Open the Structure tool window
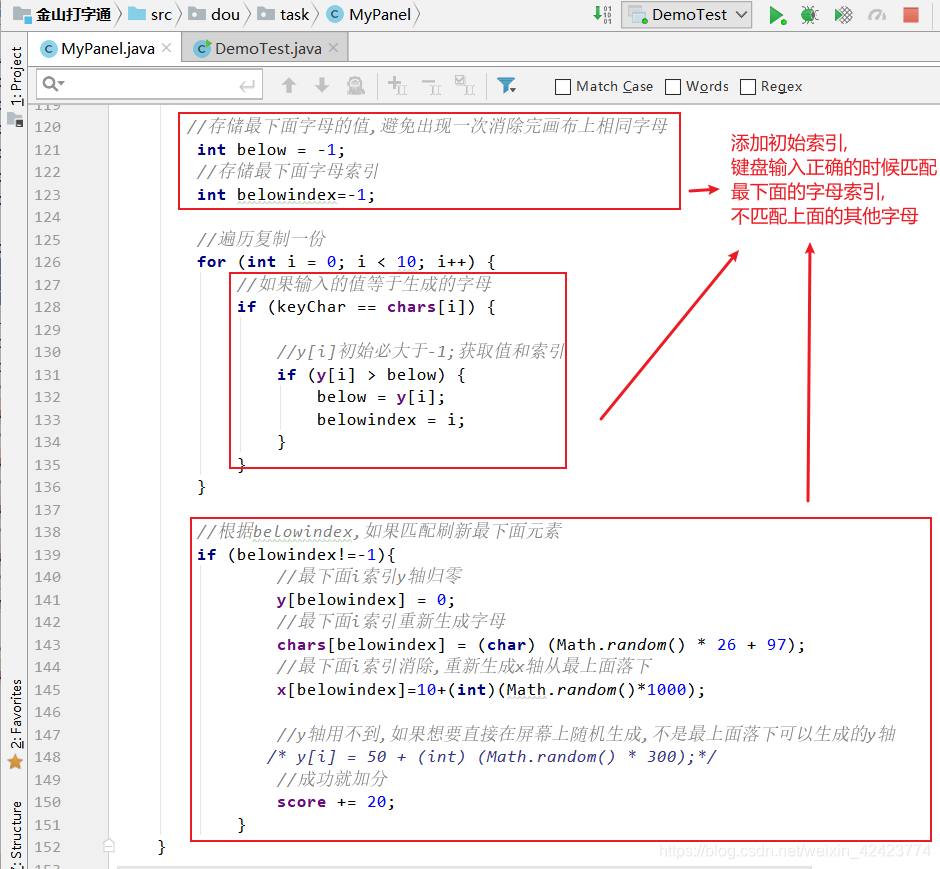 click(x=16, y=833)
